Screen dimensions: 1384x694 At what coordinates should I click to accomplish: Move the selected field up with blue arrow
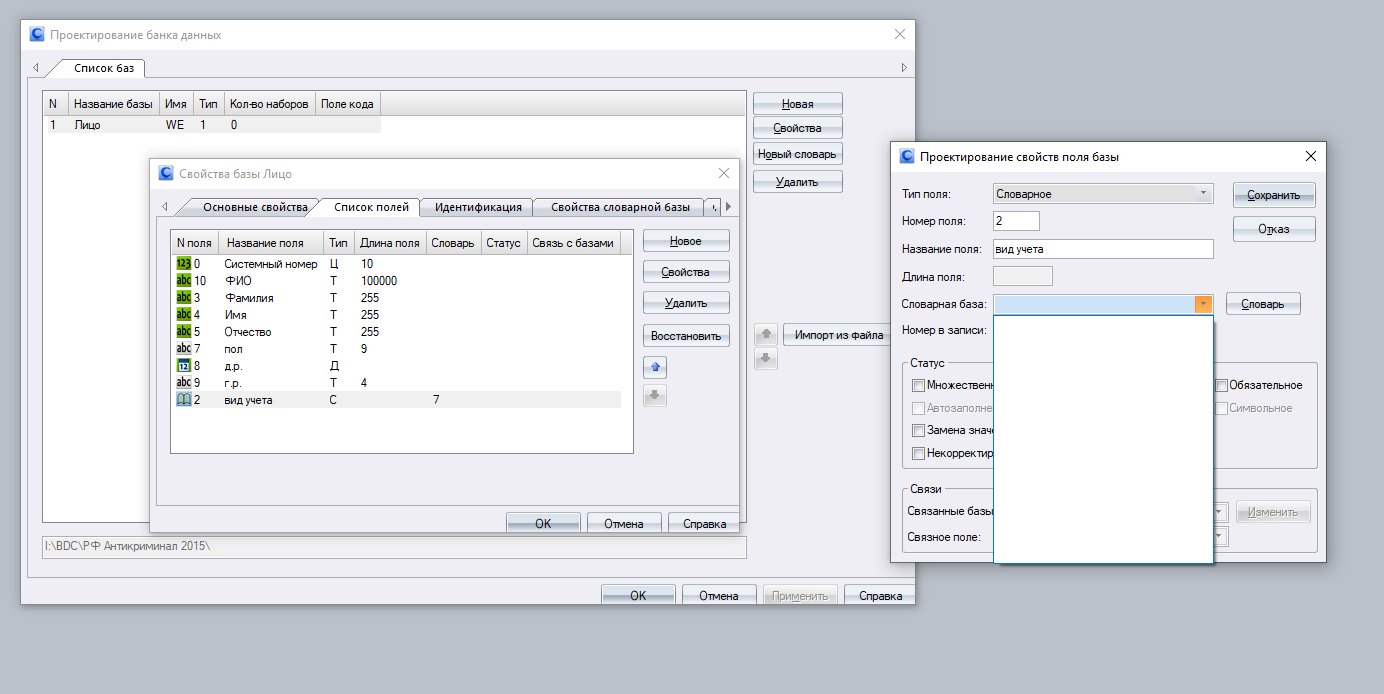click(x=655, y=368)
